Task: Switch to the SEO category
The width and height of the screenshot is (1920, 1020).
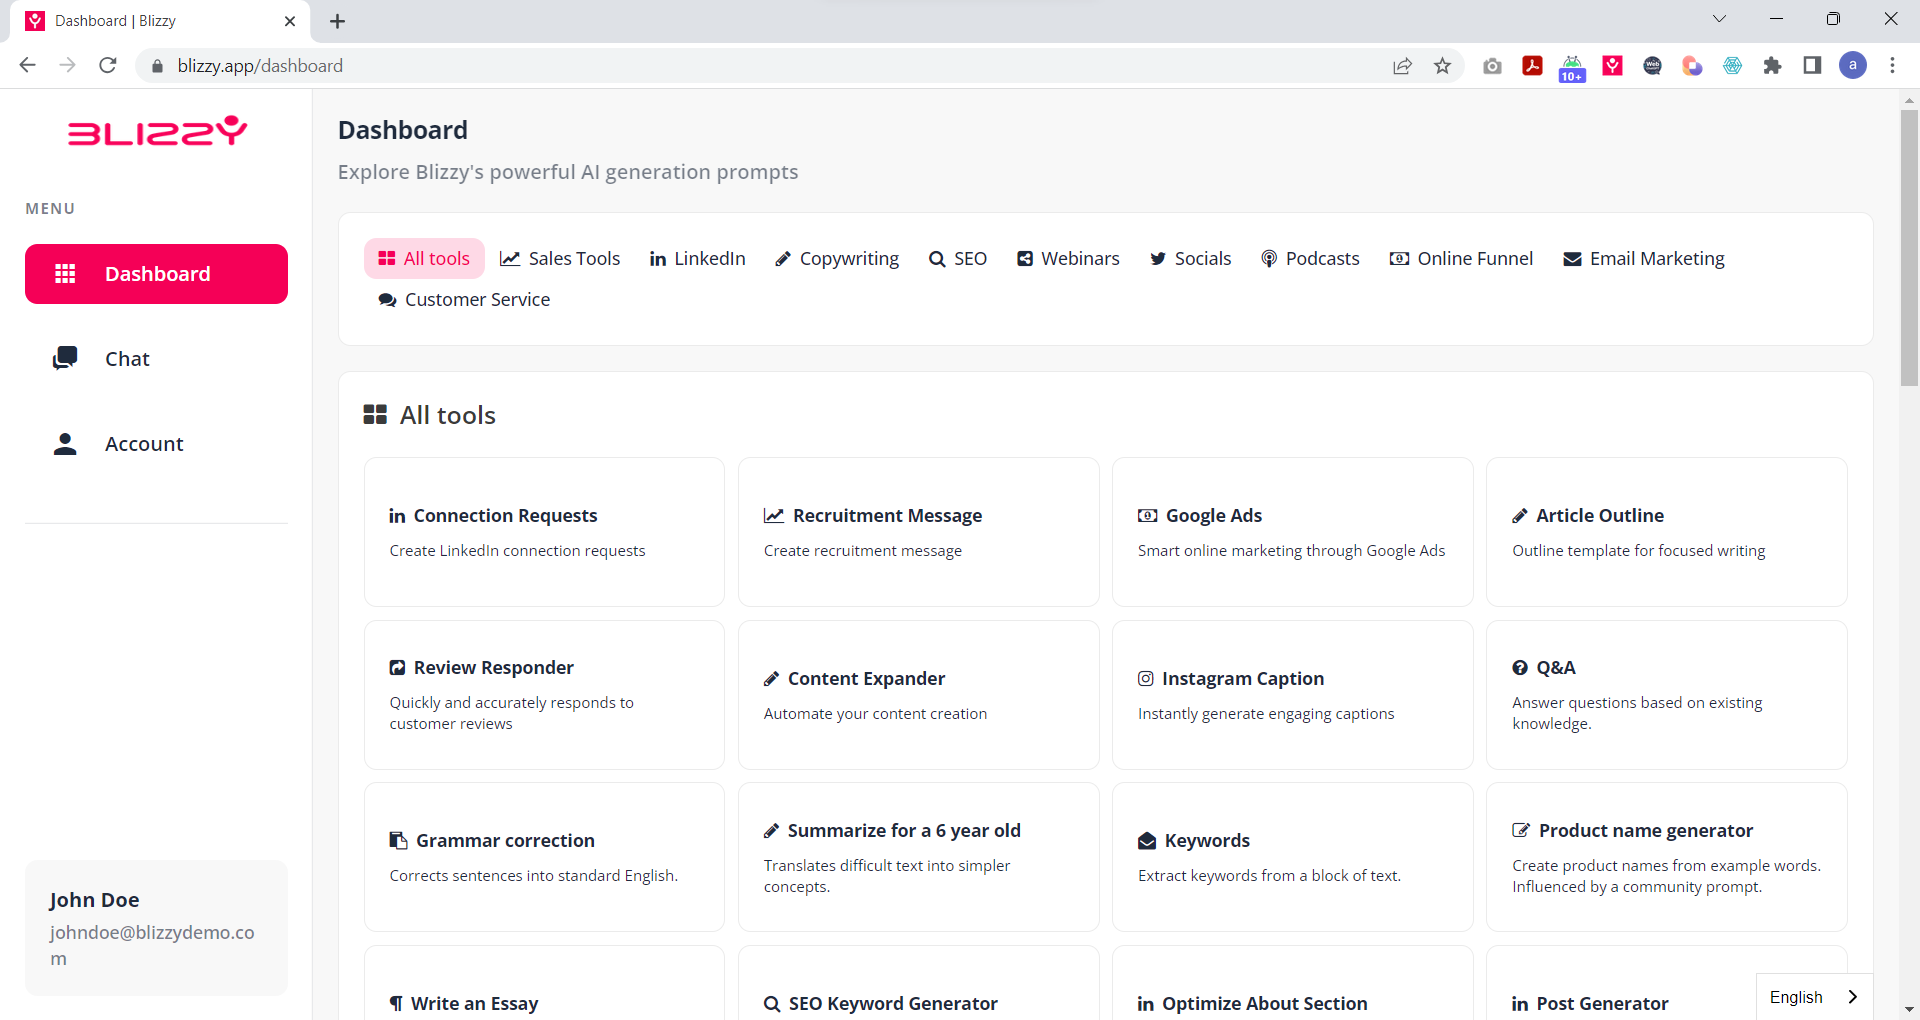Action: [x=958, y=259]
